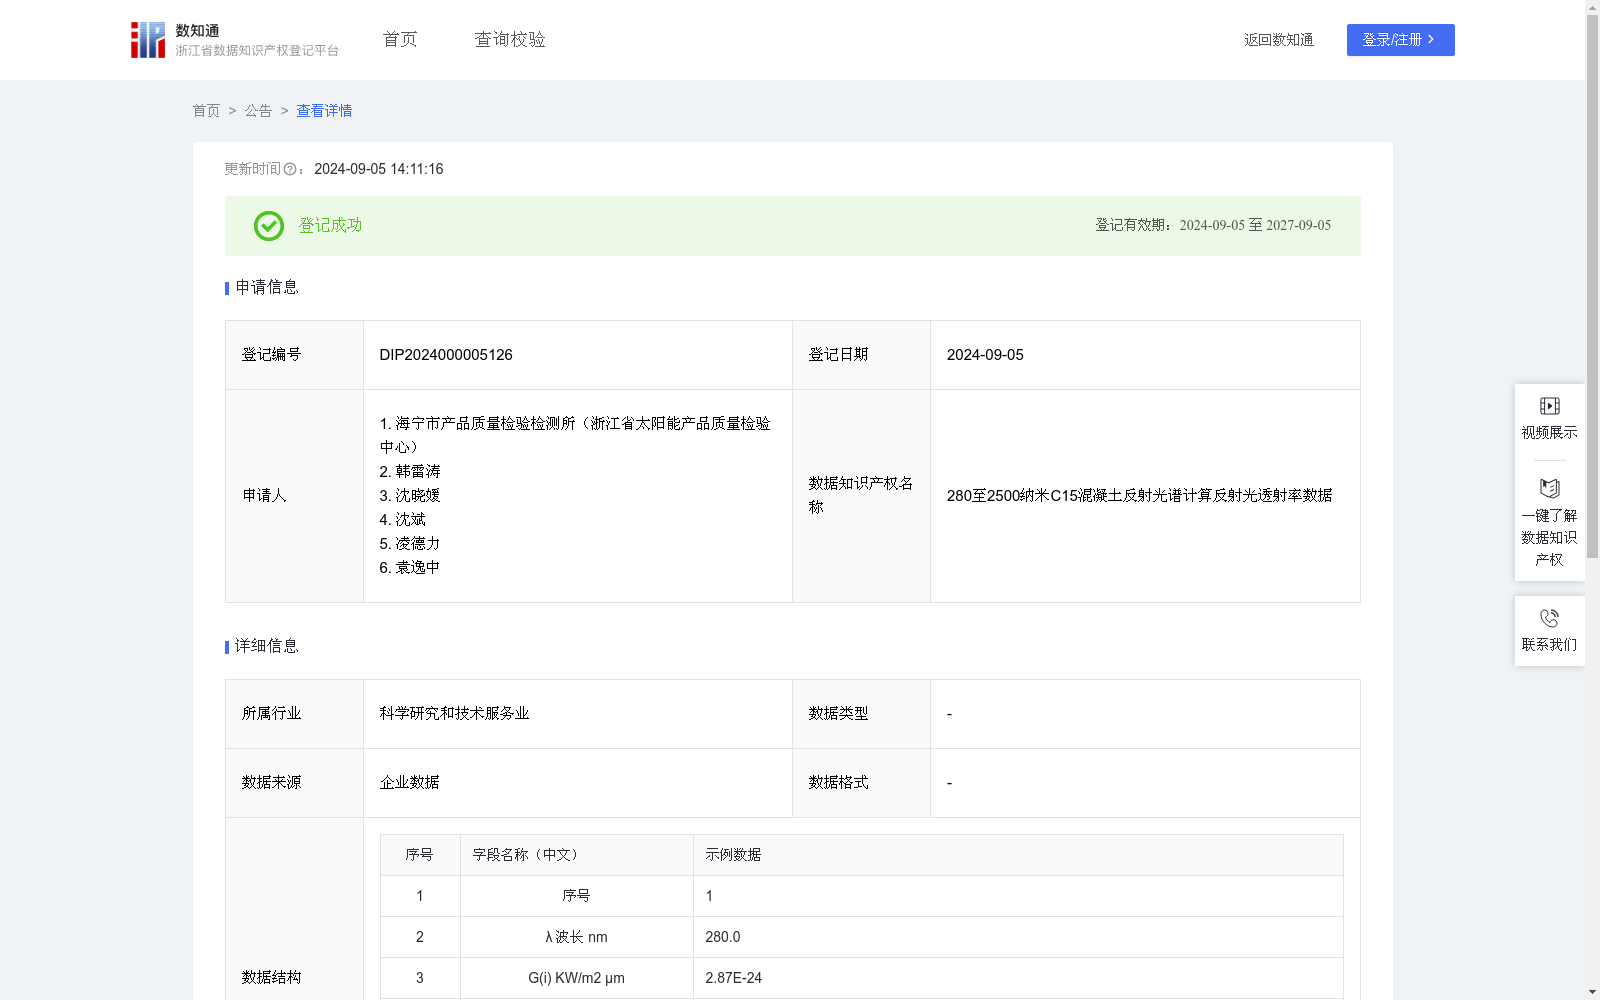The image size is (1600, 1000).
Task: Click the 数知通 platform logo
Action: tap(234, 40)
